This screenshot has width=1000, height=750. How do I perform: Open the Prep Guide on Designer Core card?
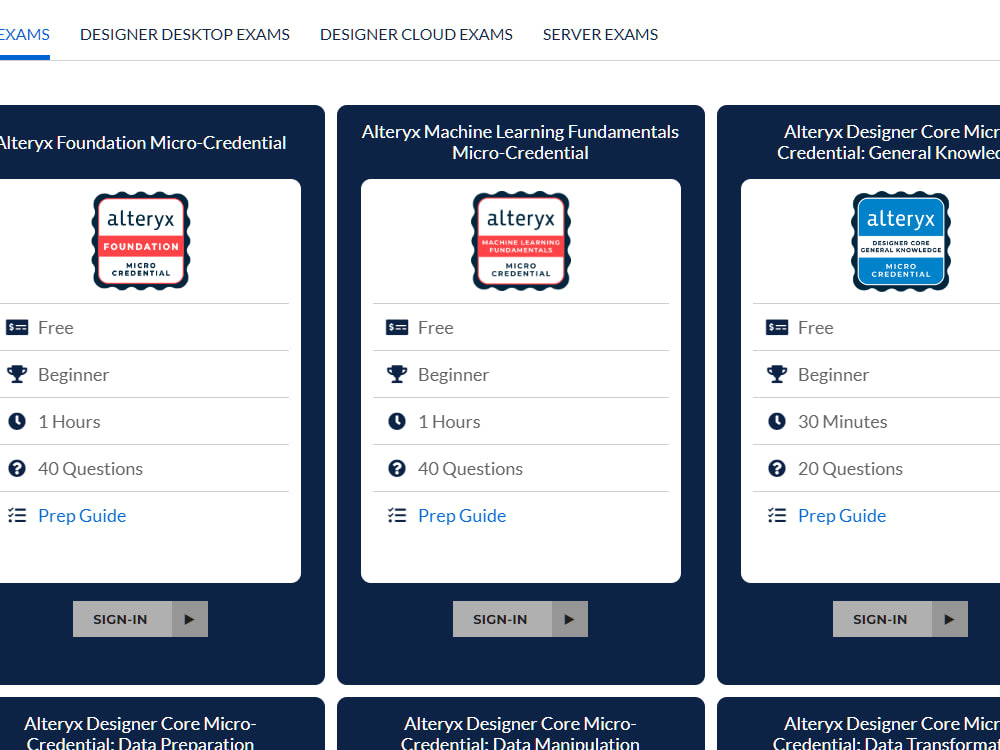(x=841, y=515)
